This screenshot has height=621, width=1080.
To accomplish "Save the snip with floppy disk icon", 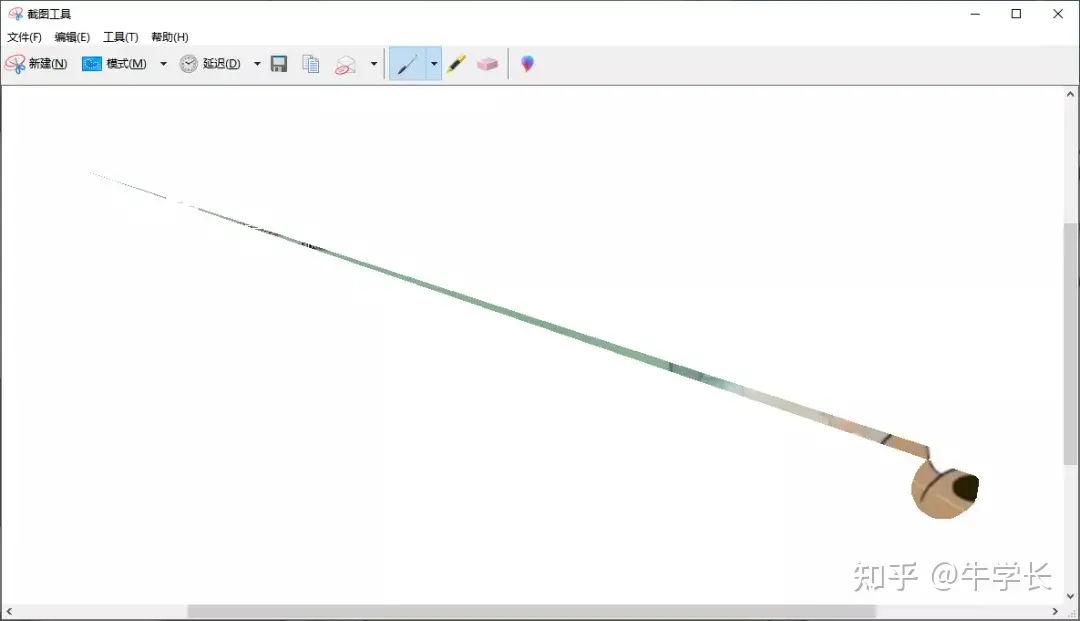I will coord(280,64).
